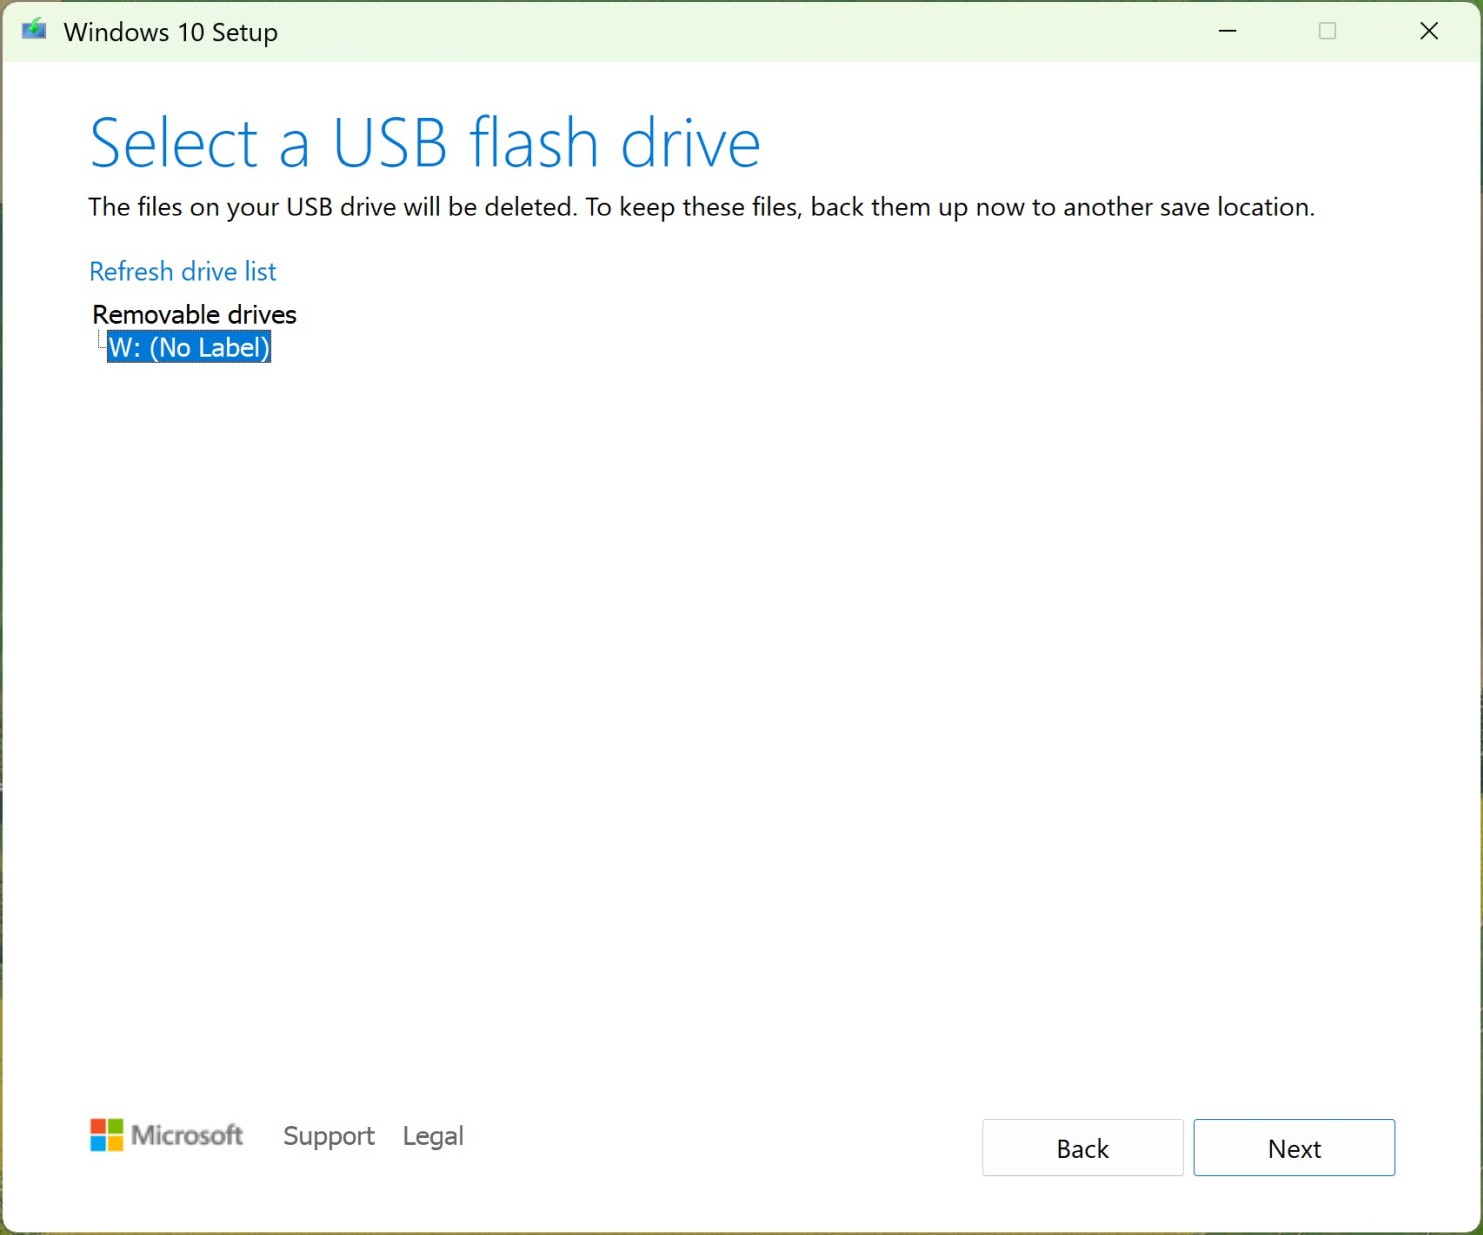Click the Removable drives tree node
The height and width of the screenshot is (1235, 1483).
point(194,314)
